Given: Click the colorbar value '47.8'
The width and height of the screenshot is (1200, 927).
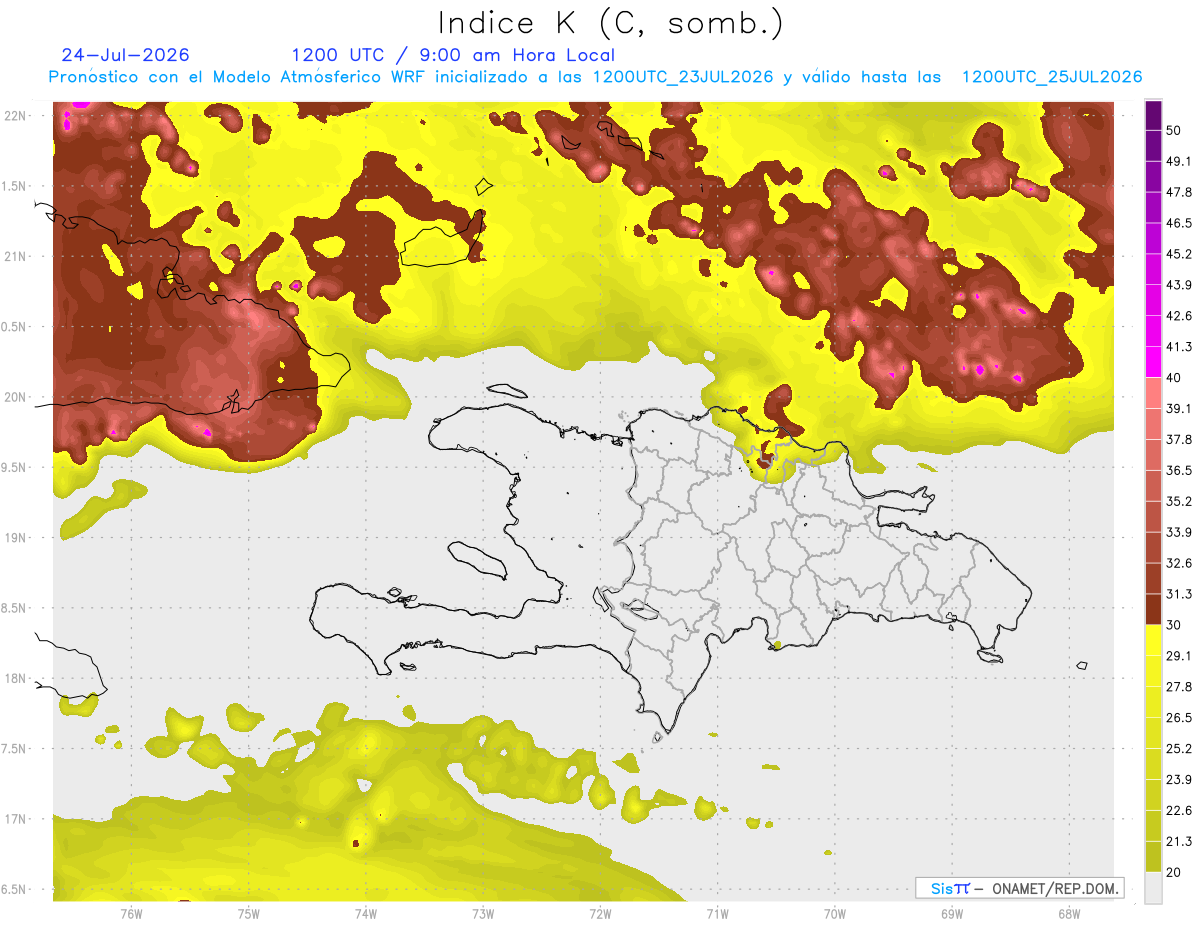Looking at the screenshot, I should tap(1178, 192).
